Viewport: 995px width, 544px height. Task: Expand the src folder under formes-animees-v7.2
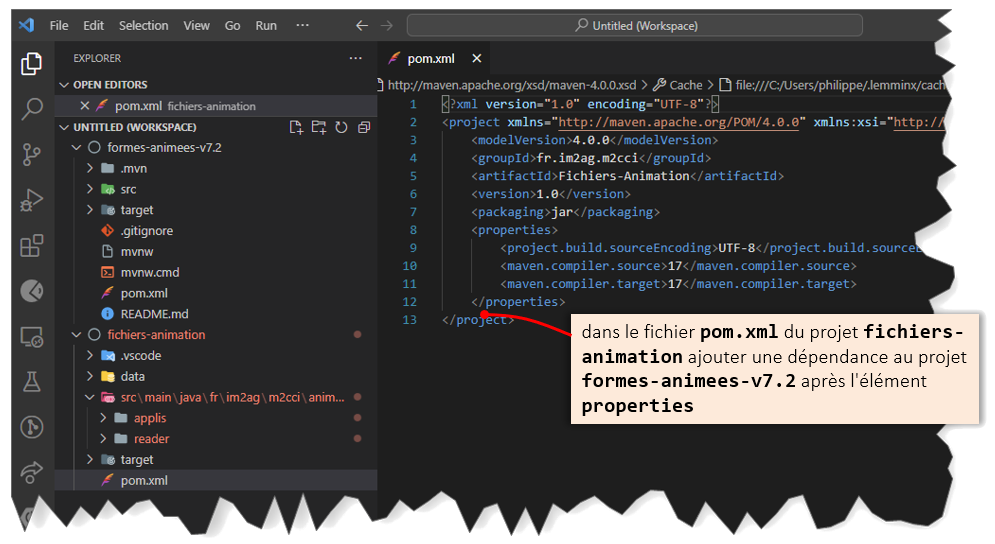[91, 189]
